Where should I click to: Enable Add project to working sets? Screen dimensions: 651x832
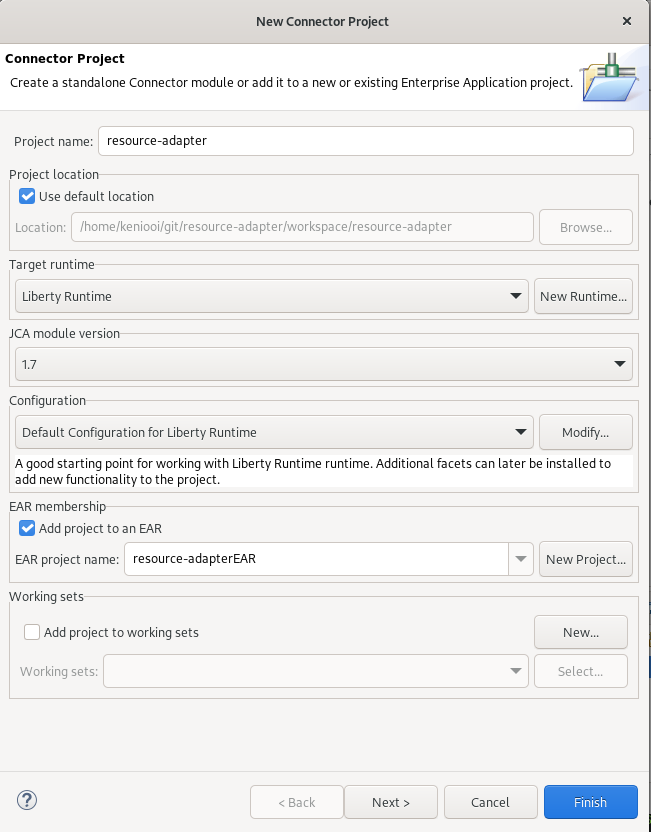(33, 632)
